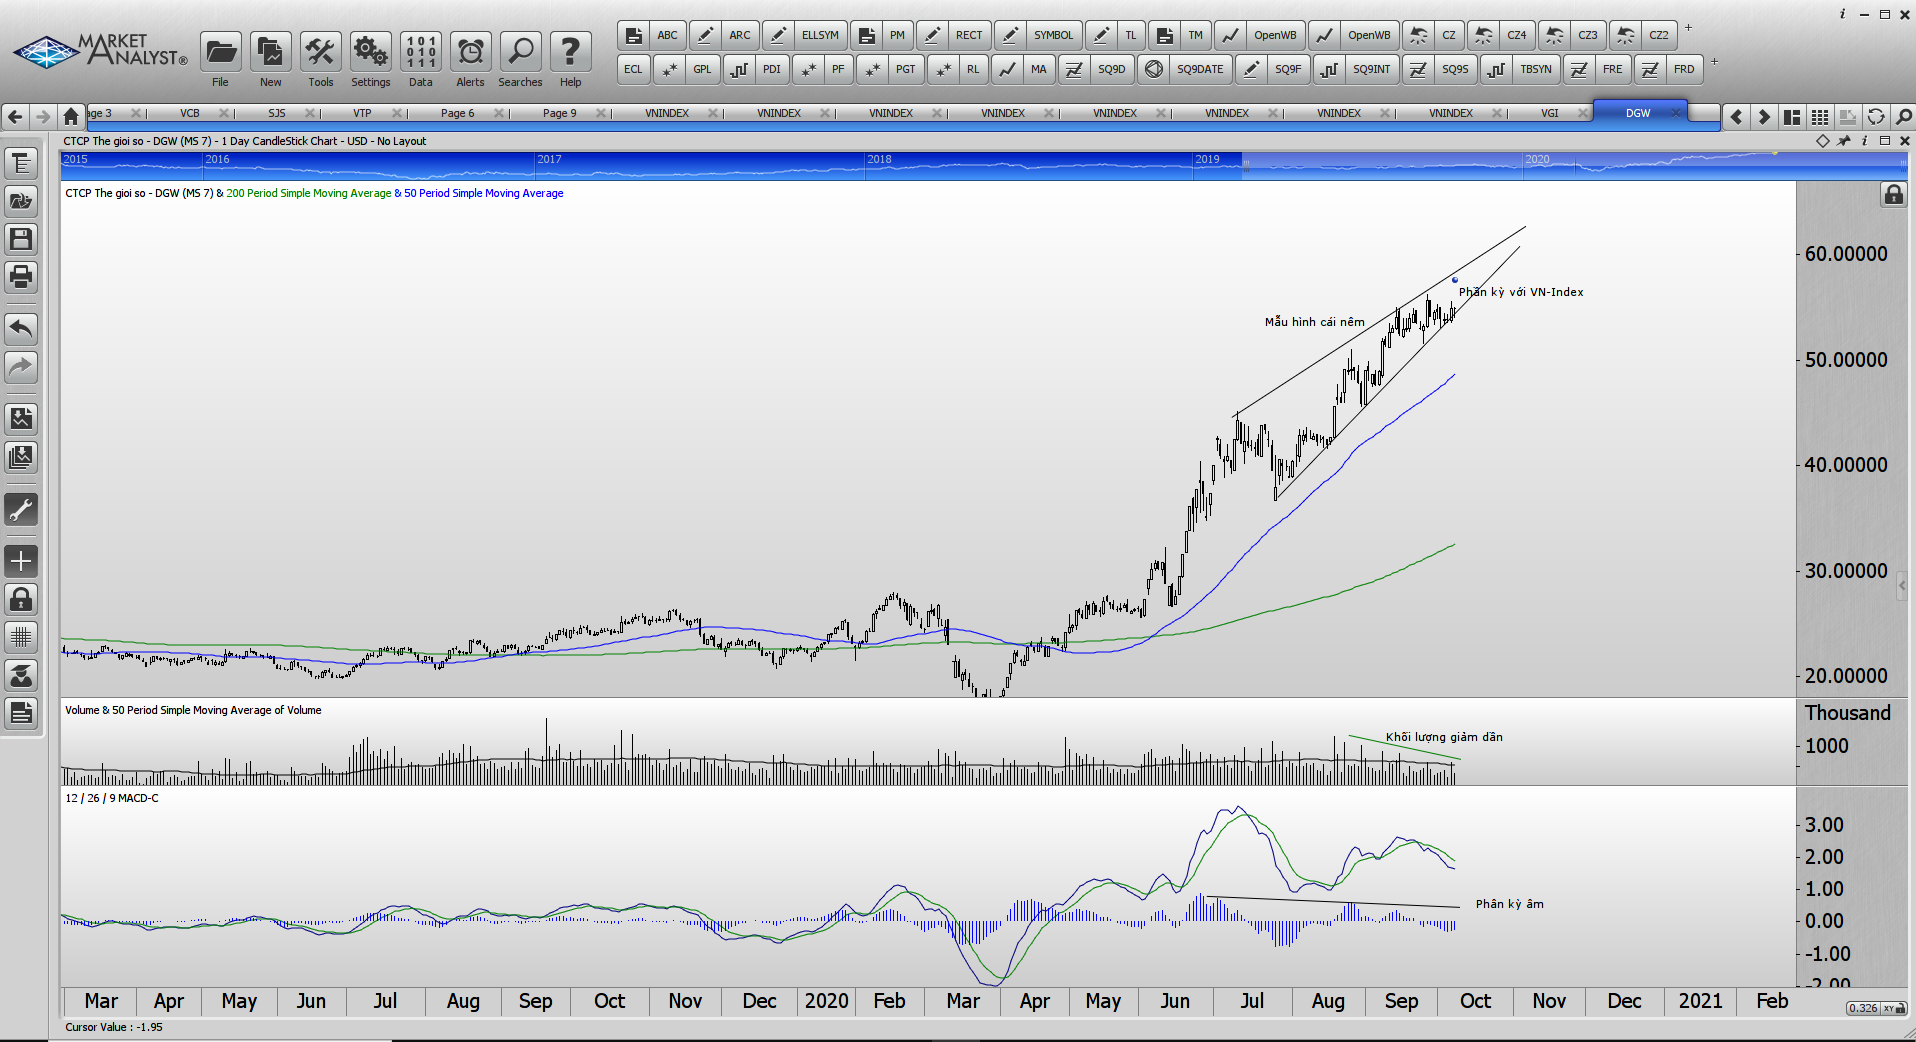Click the undo arrow in left sidebar
1916x1042 pixels.
(x=21, y=328)
